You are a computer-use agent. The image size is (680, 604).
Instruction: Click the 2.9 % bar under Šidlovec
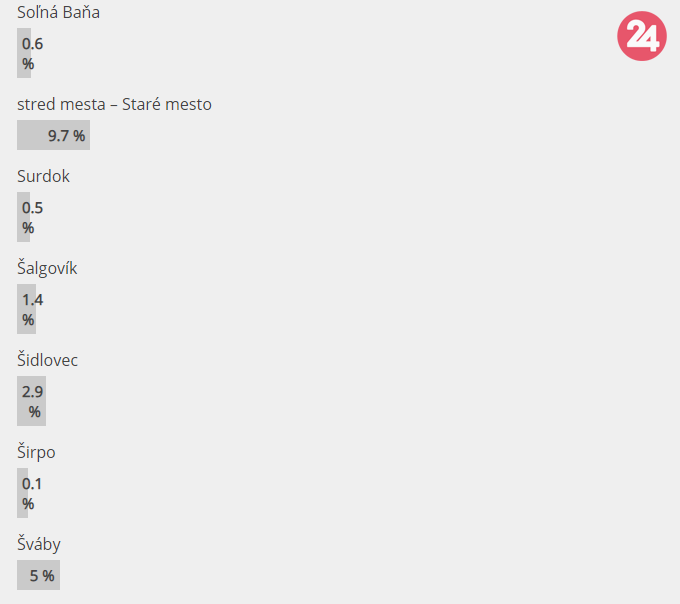point(31,401)
